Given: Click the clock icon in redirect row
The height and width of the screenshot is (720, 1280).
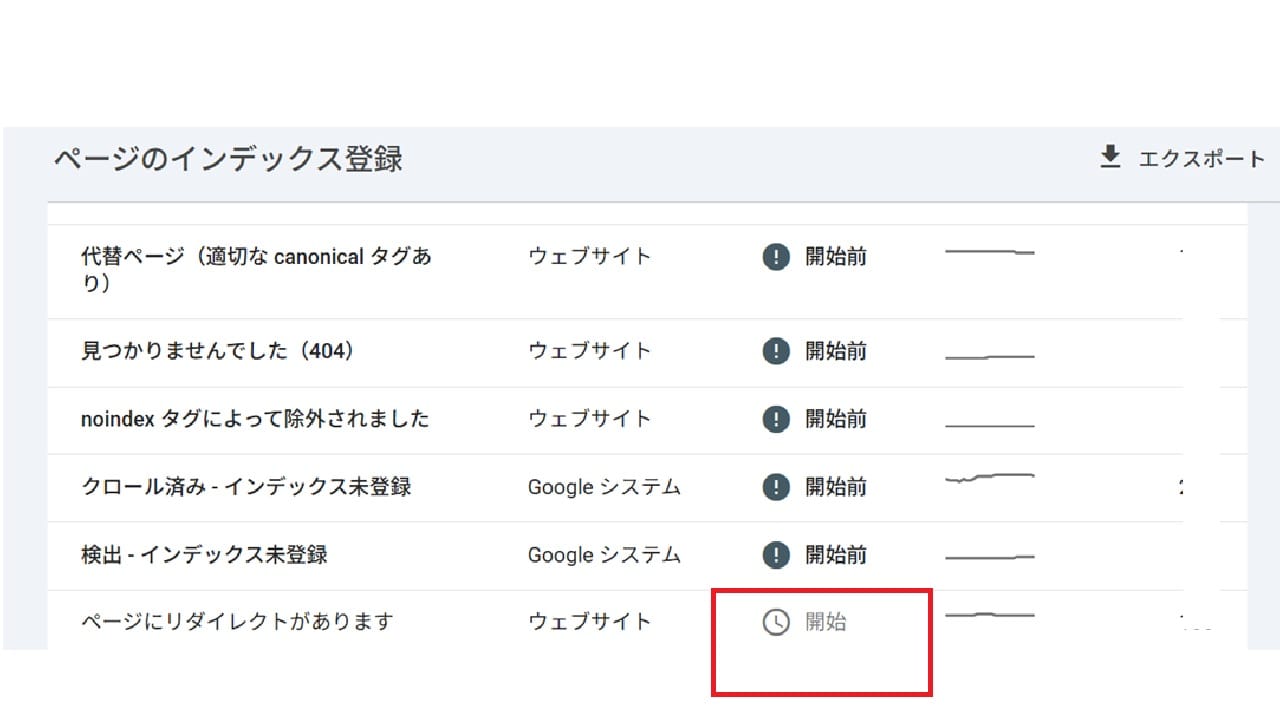Looking at the screenshot, I should (x=776, y=623).
